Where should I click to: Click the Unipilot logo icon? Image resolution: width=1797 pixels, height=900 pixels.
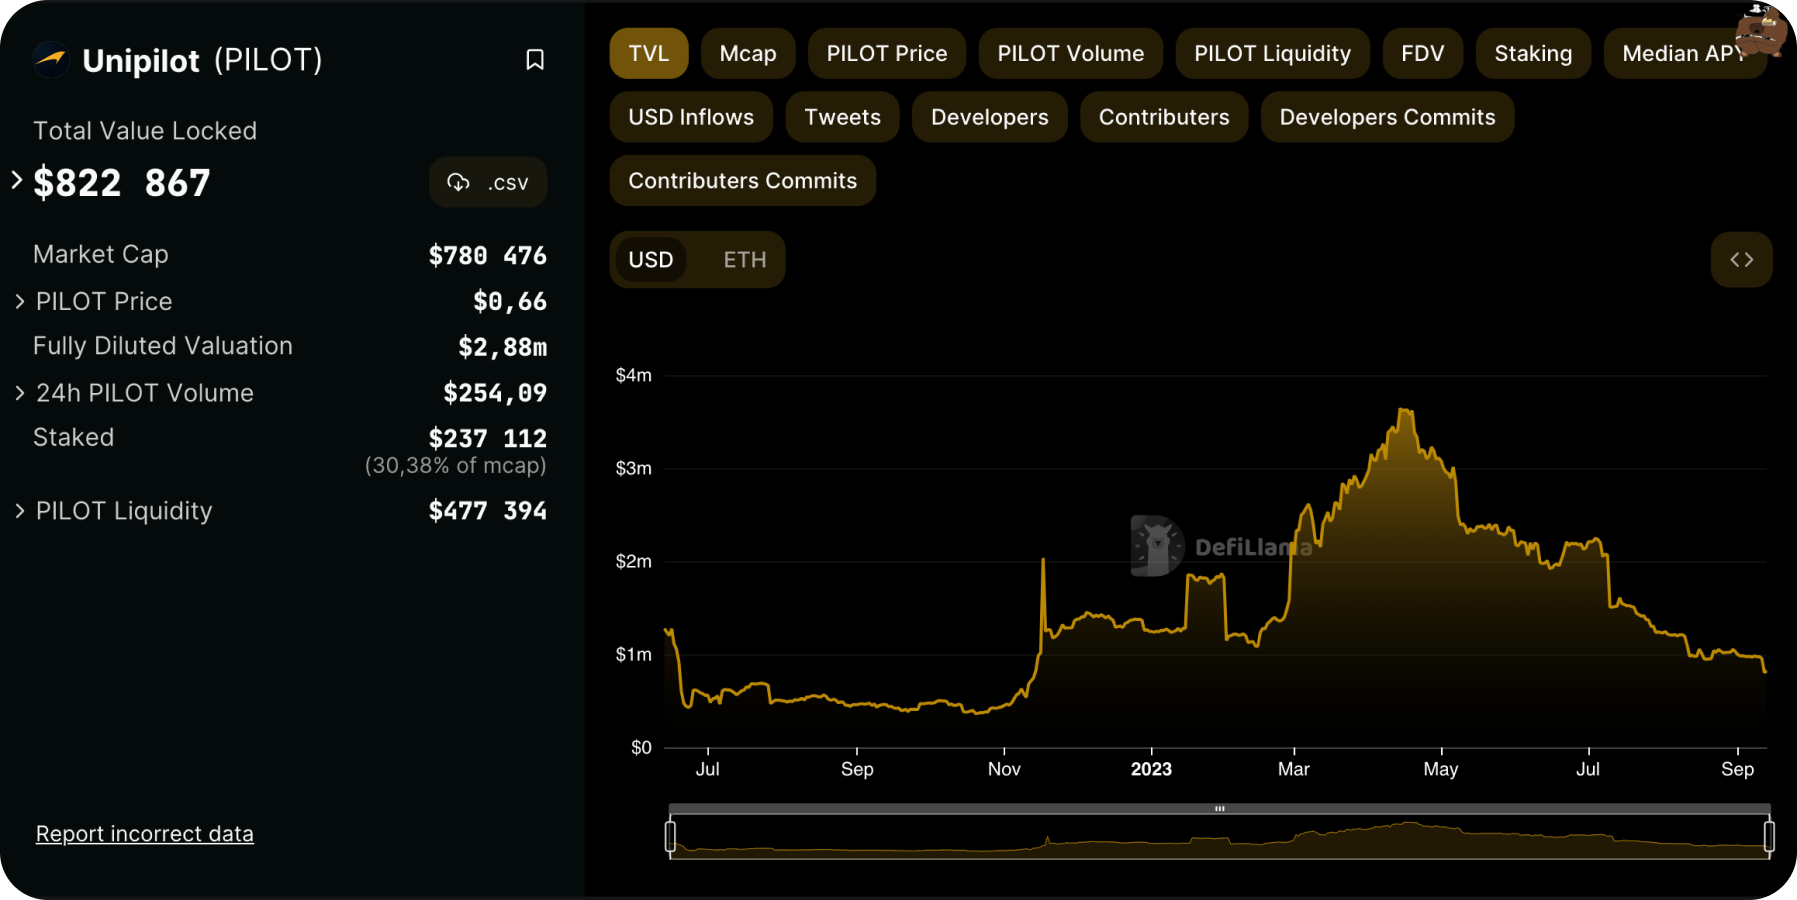pos(51,60)
